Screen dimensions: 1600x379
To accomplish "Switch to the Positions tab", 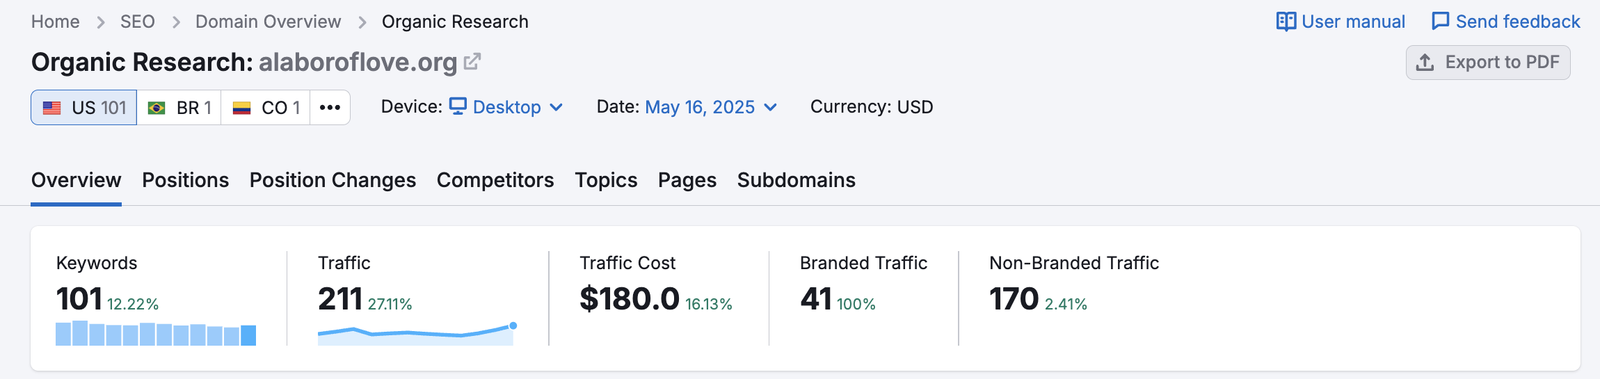I will tap(185, 180).
